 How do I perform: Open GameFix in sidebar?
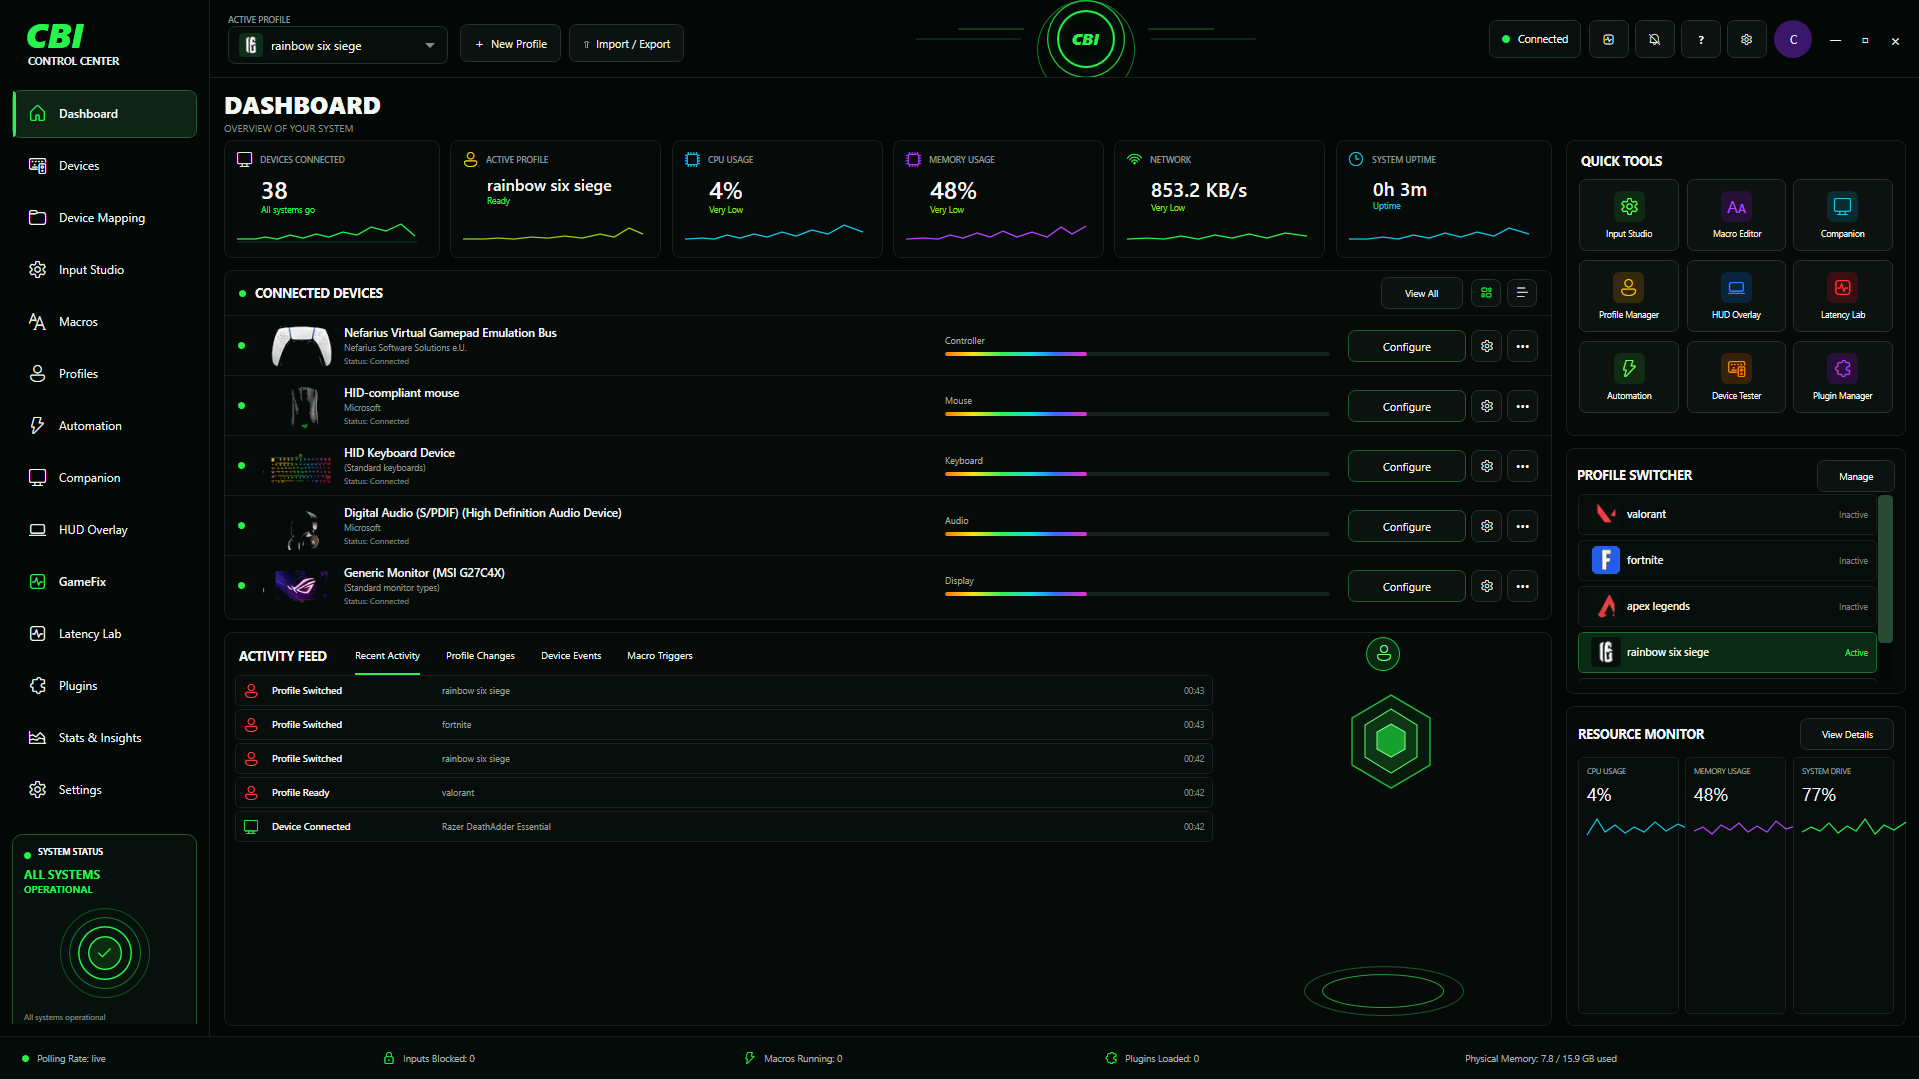105,582
